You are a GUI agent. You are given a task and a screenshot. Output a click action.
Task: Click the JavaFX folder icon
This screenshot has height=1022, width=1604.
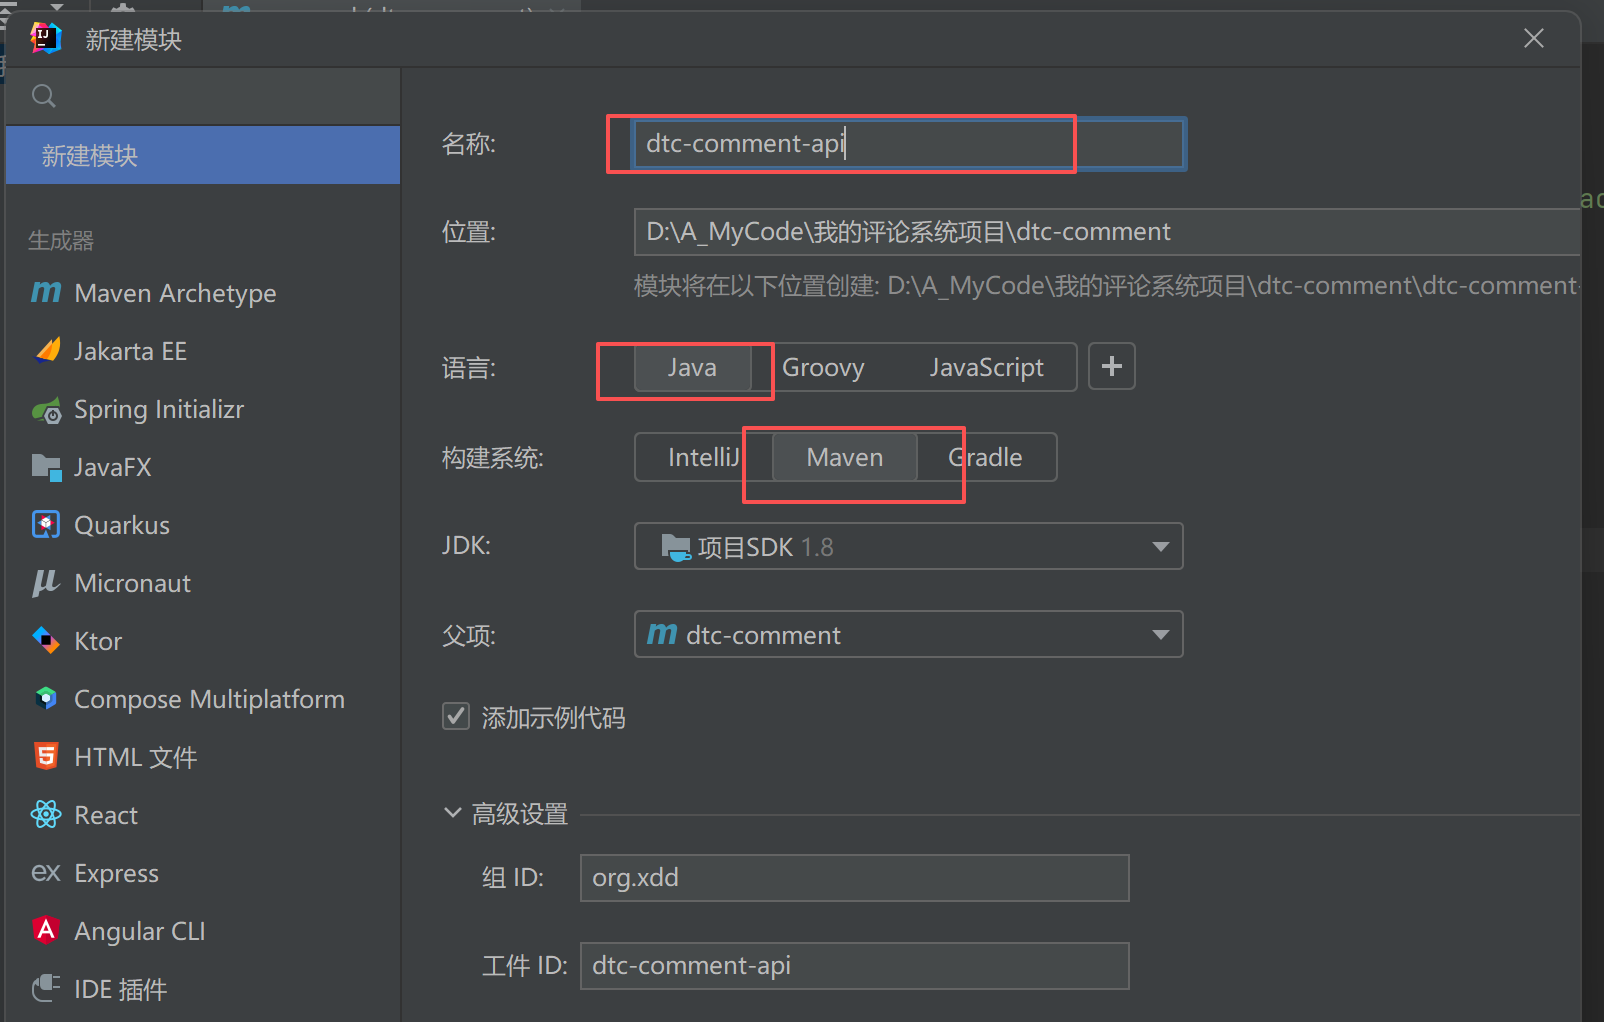[x=46, y=467]
